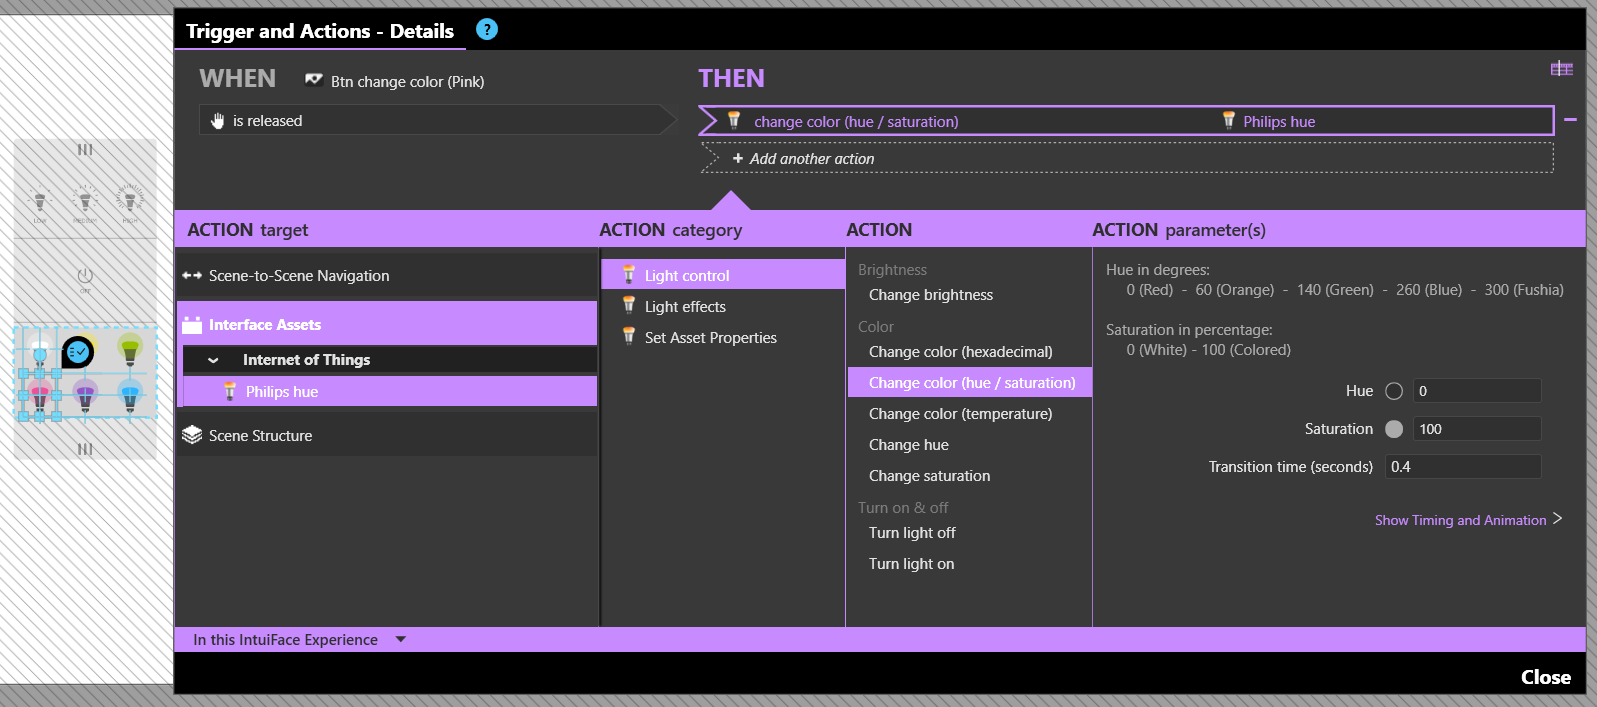Open the help question mark icon

click(x=487, y=30)
